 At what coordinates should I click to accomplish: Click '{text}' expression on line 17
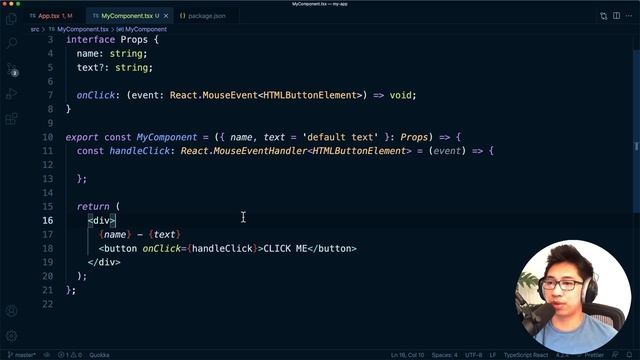tap(164, 234)
